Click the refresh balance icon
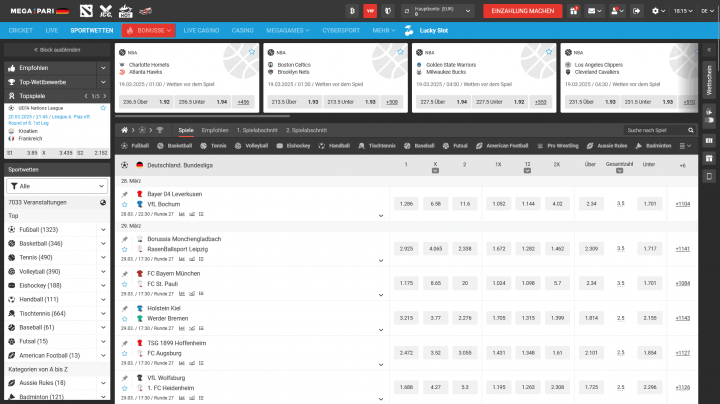This screenshot has width=720, height=404. pyautogui.click(x=406, y=11)
